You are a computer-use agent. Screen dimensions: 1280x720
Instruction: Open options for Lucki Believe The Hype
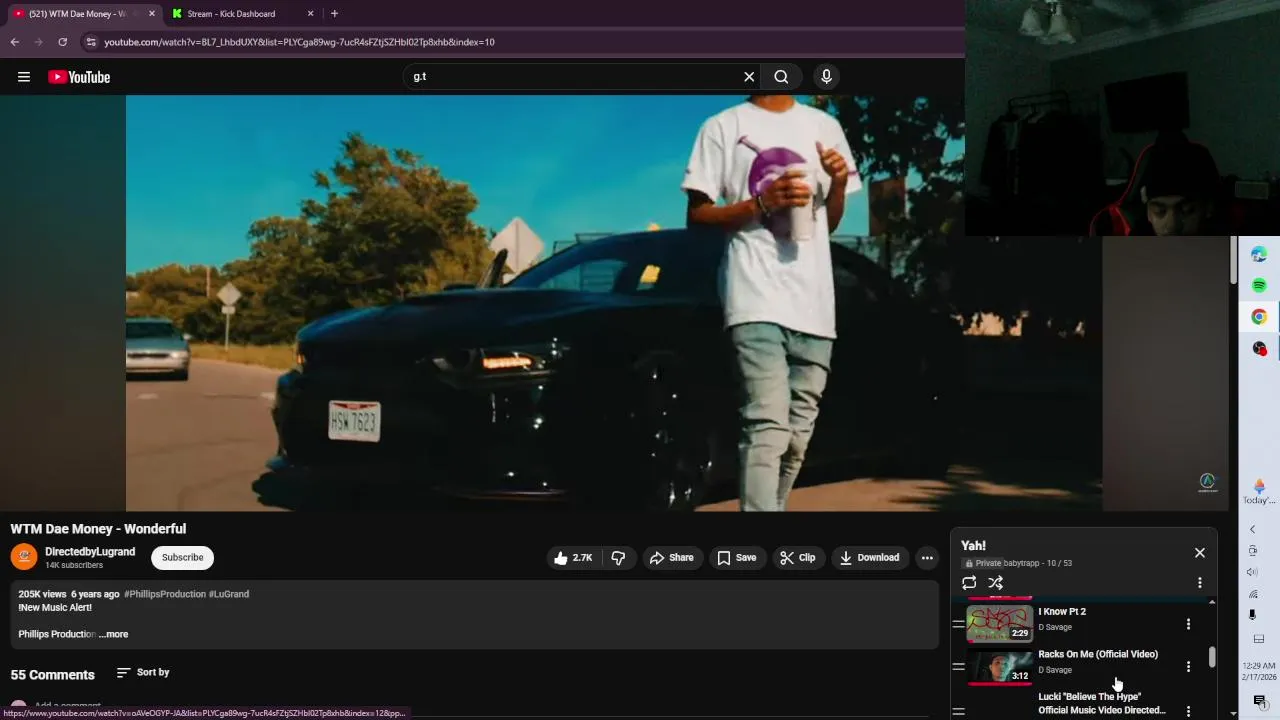tap(1188, 711)
